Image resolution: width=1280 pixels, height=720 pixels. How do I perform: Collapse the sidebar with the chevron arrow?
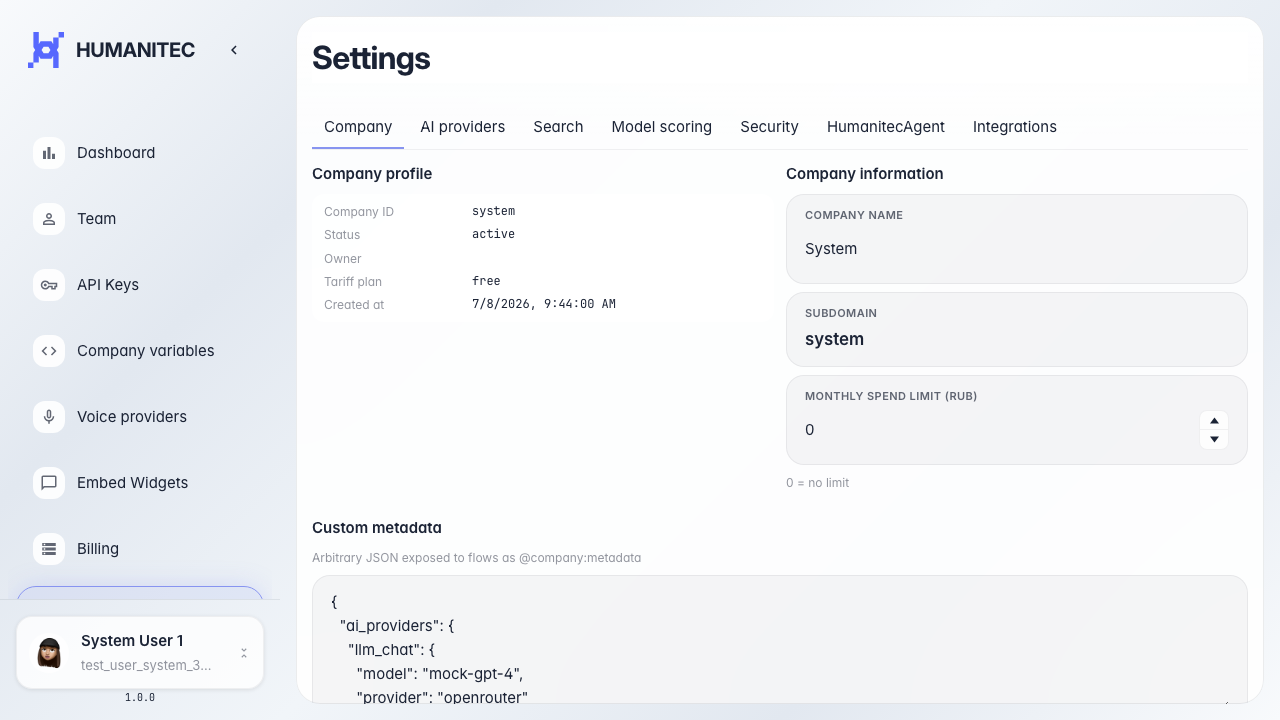pos(234,50)
